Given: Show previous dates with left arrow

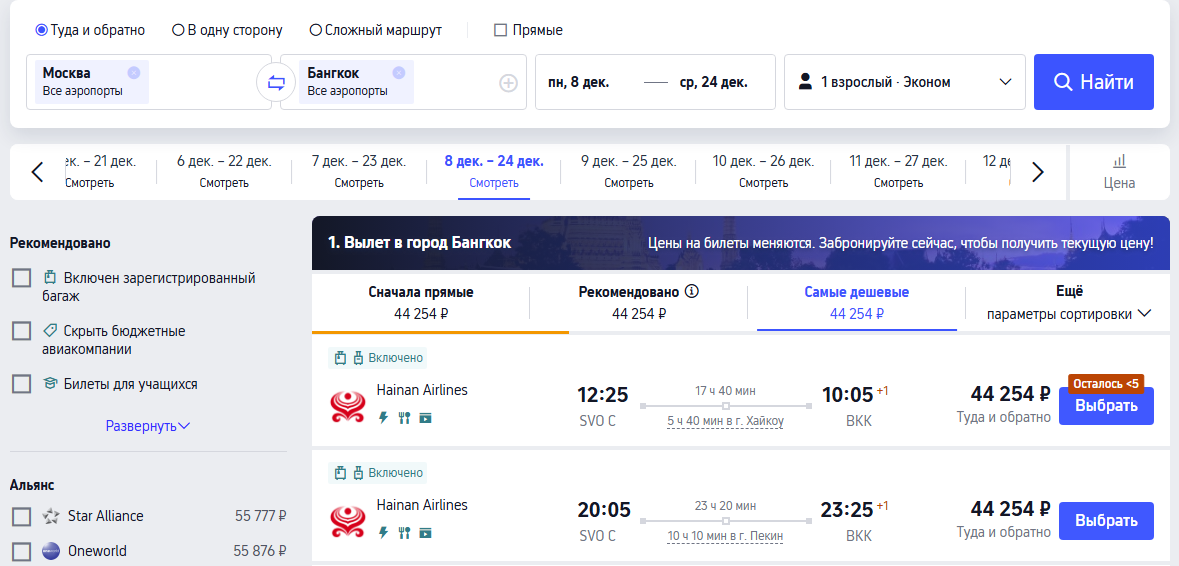Looking at the screenshot, I should click(x=38, y=172).
